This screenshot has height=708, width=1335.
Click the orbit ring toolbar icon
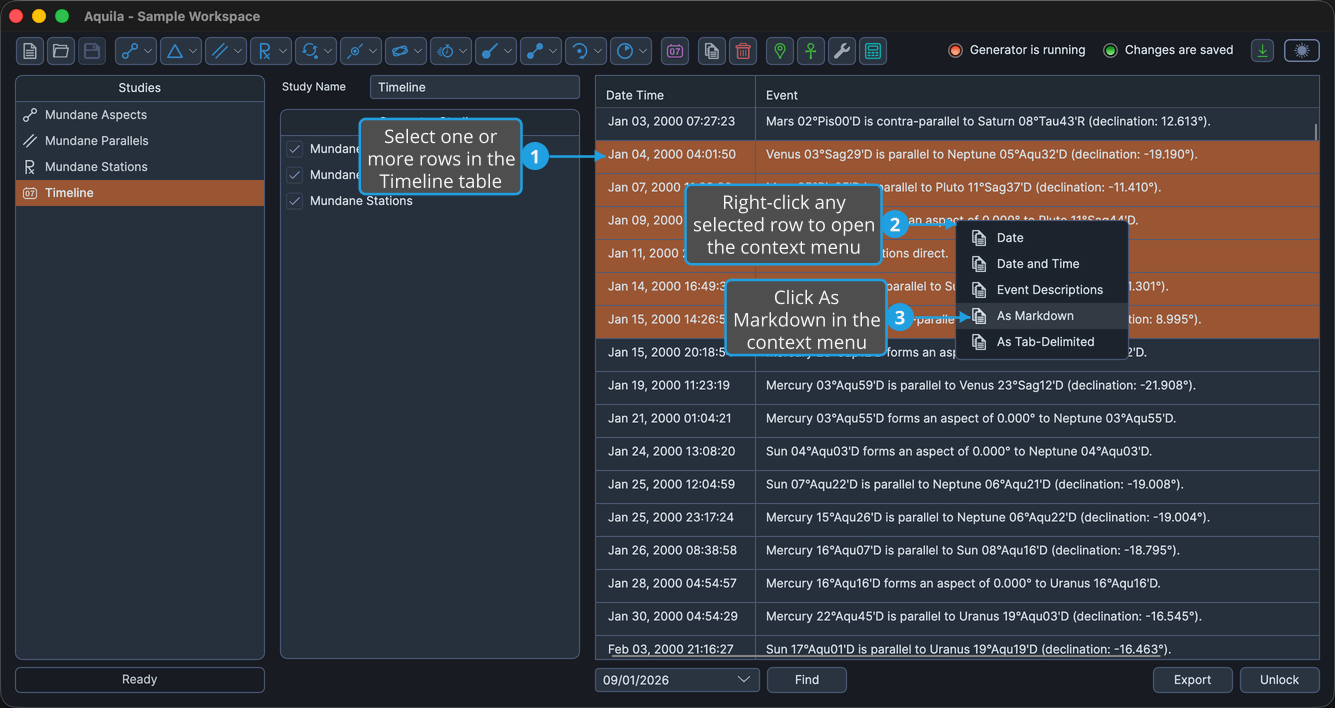(x=400, y=51)
